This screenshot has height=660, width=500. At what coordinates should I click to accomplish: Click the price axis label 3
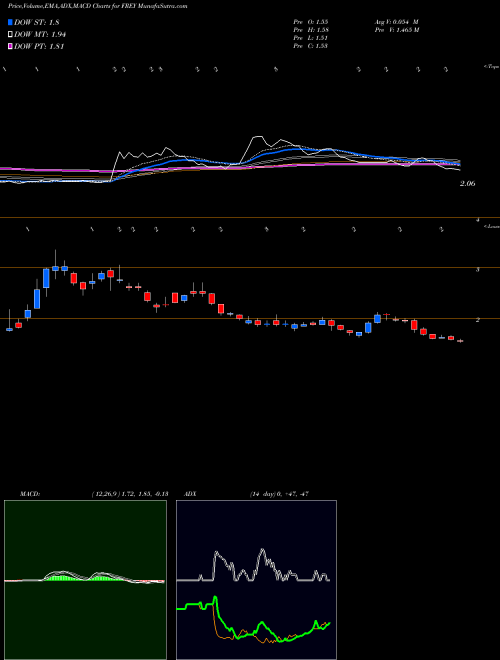[x=478, y=270]
